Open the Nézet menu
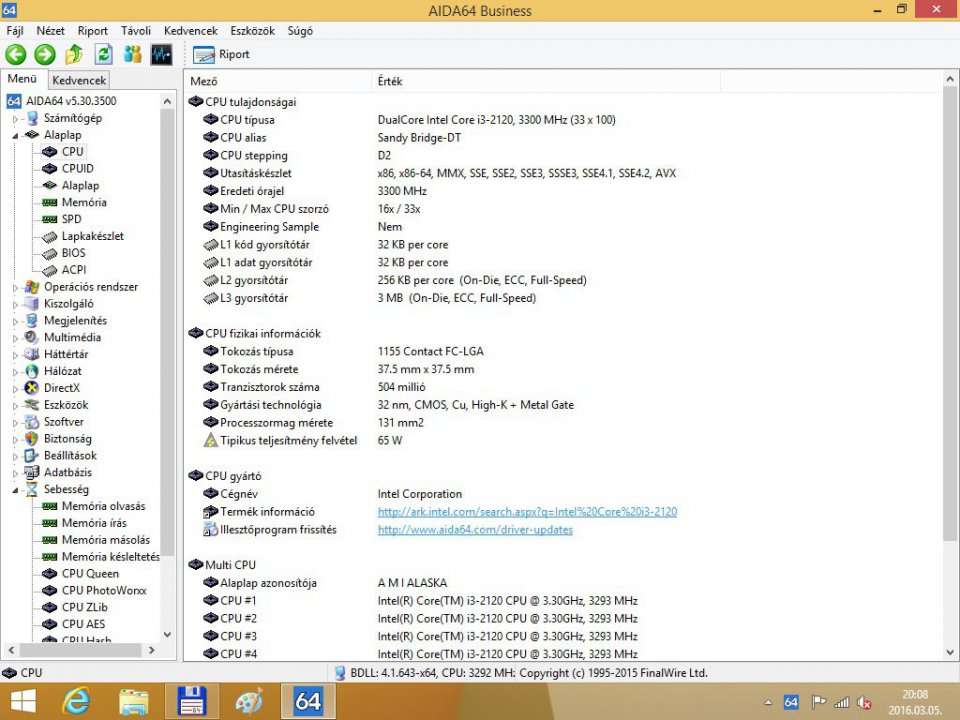 pyautogui.click(x=50, y=31)
